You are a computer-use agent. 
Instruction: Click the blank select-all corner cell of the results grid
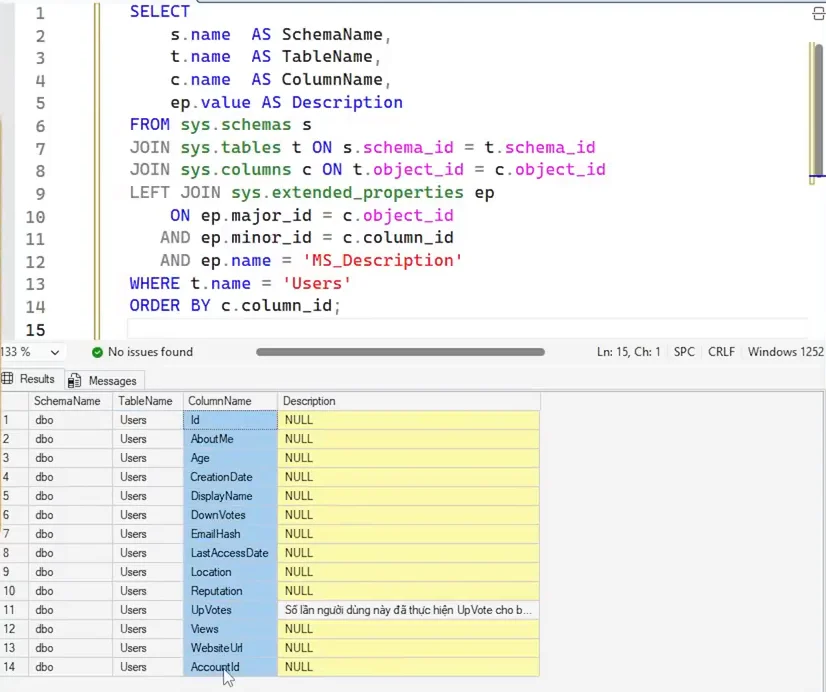pyautogui.click(x=14, y=401)
